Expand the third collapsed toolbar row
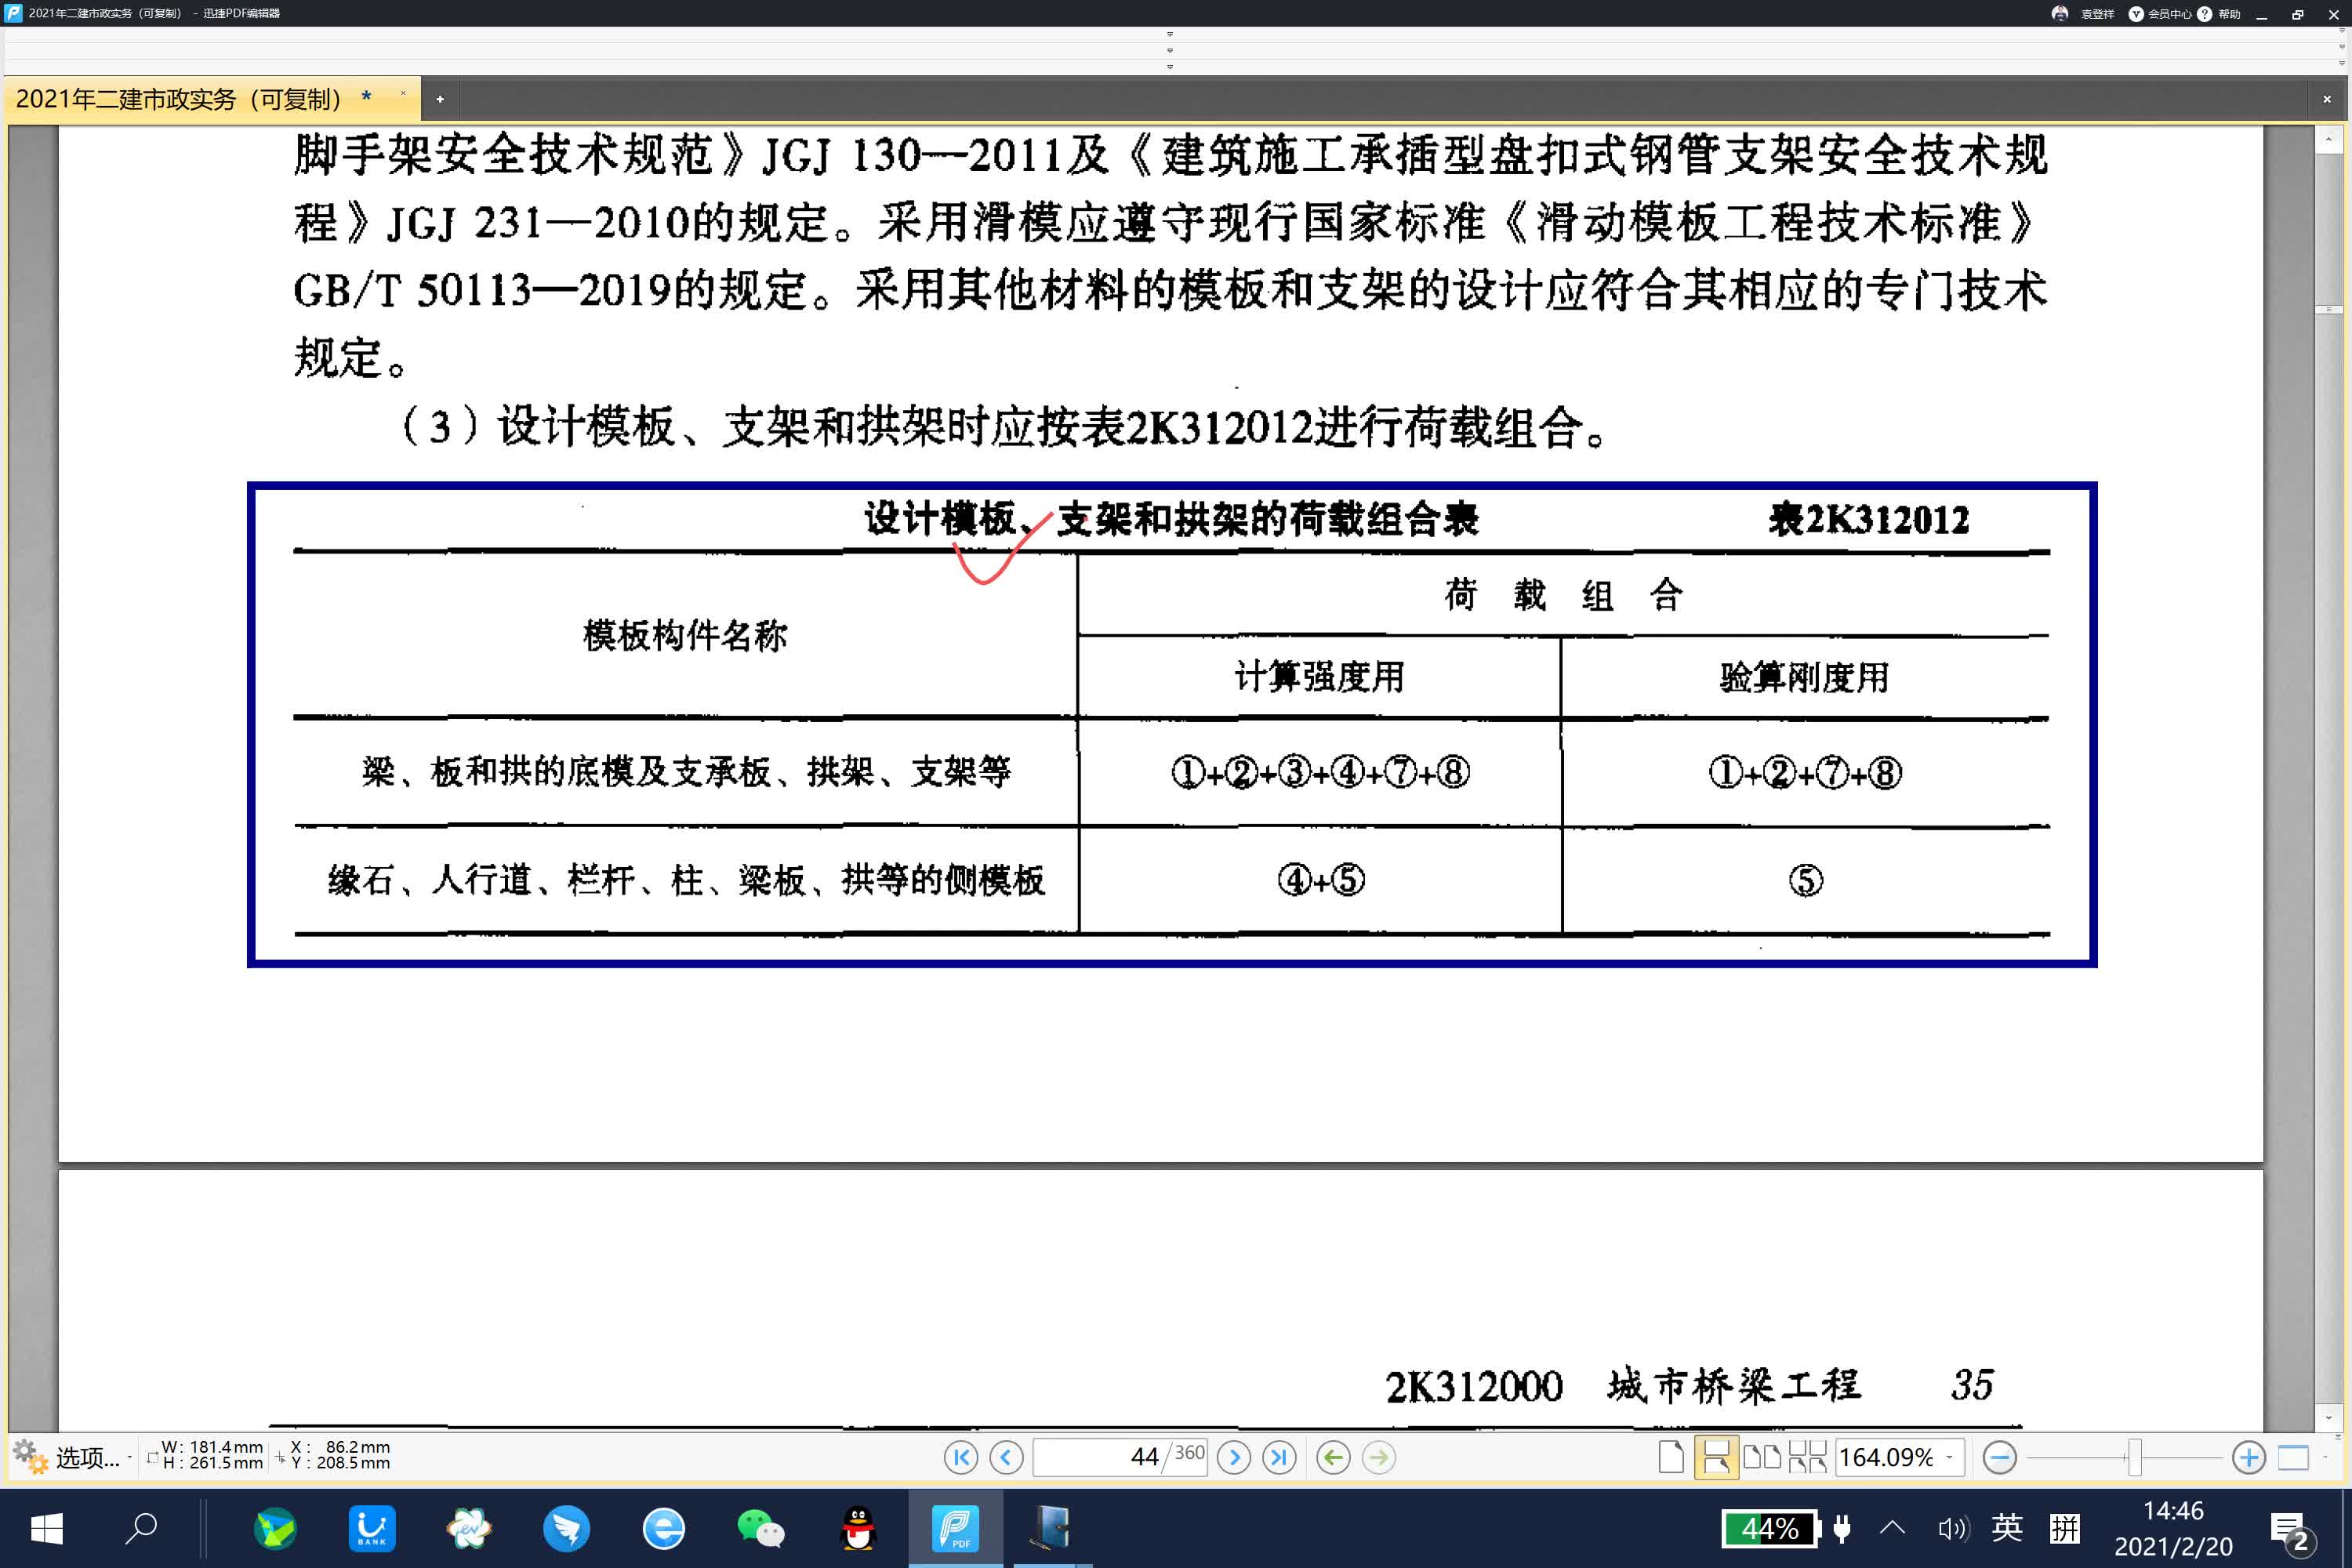The image size is (2352, 1568). coord(1170,67)
